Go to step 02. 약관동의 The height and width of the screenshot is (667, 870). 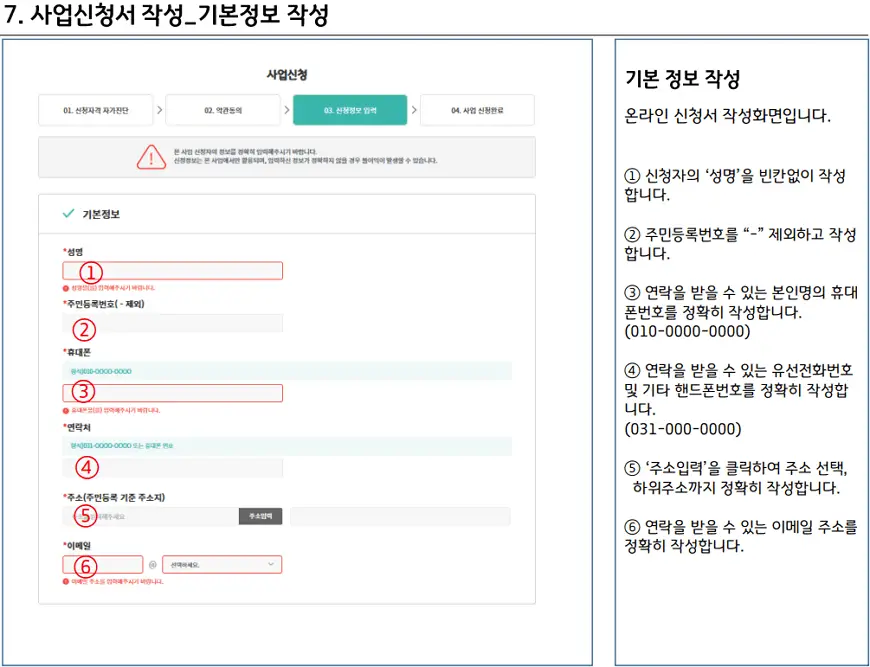(223, 110)
